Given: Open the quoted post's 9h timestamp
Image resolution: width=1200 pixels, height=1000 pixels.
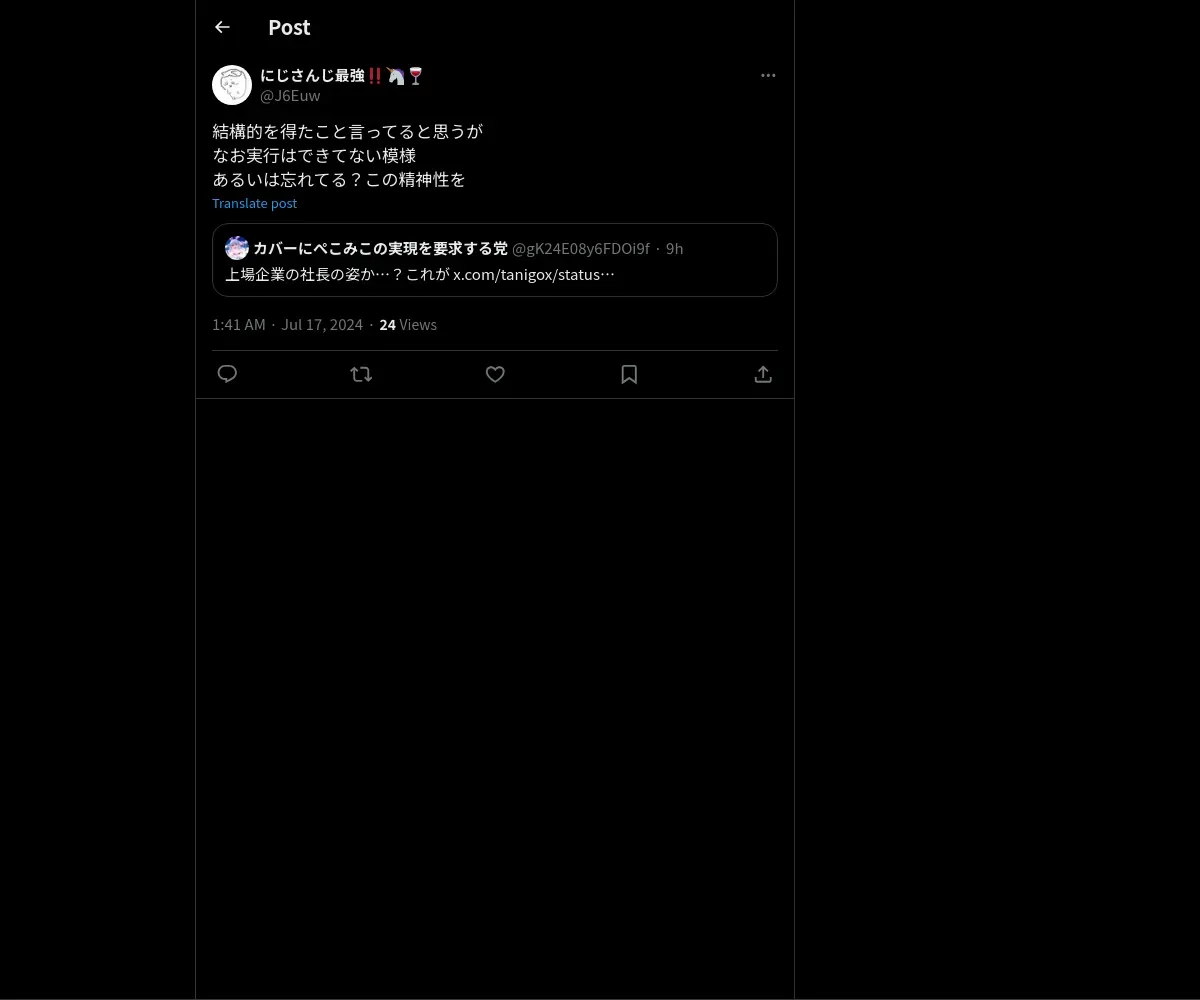Looking at the screenshot, I should tap(675, 248).
